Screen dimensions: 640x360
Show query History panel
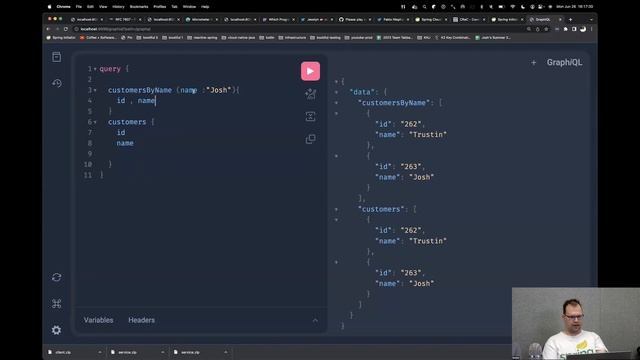[x=57, y=83]
